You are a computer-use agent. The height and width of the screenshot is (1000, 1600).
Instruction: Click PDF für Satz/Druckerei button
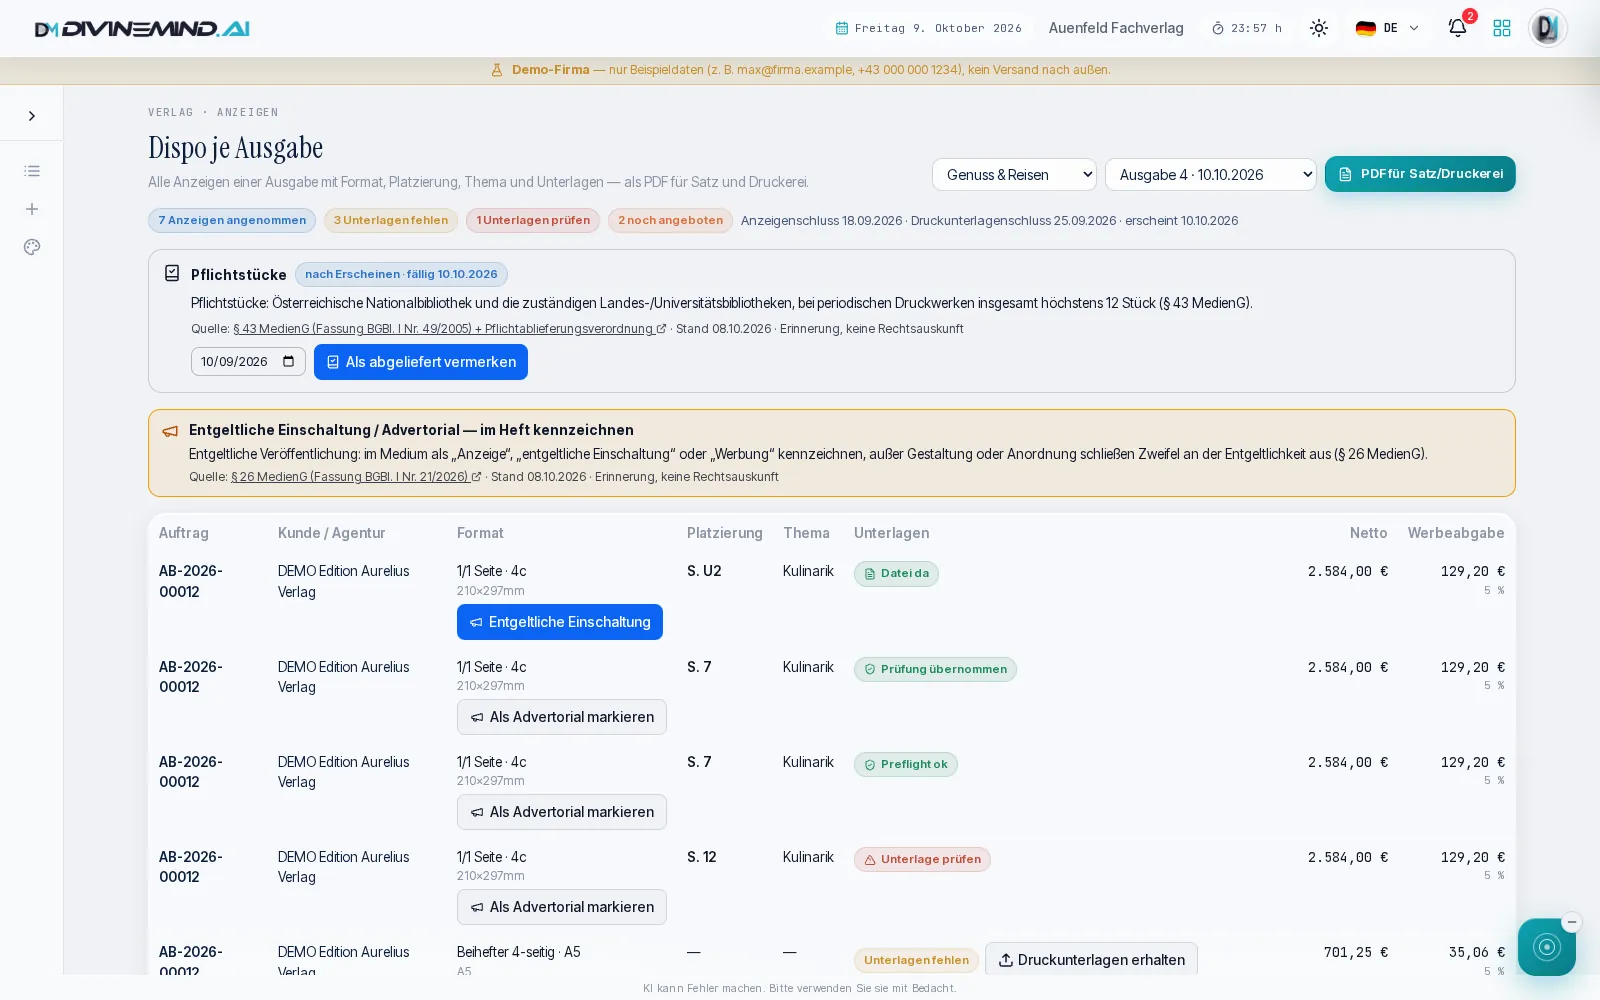point(1420,174)
